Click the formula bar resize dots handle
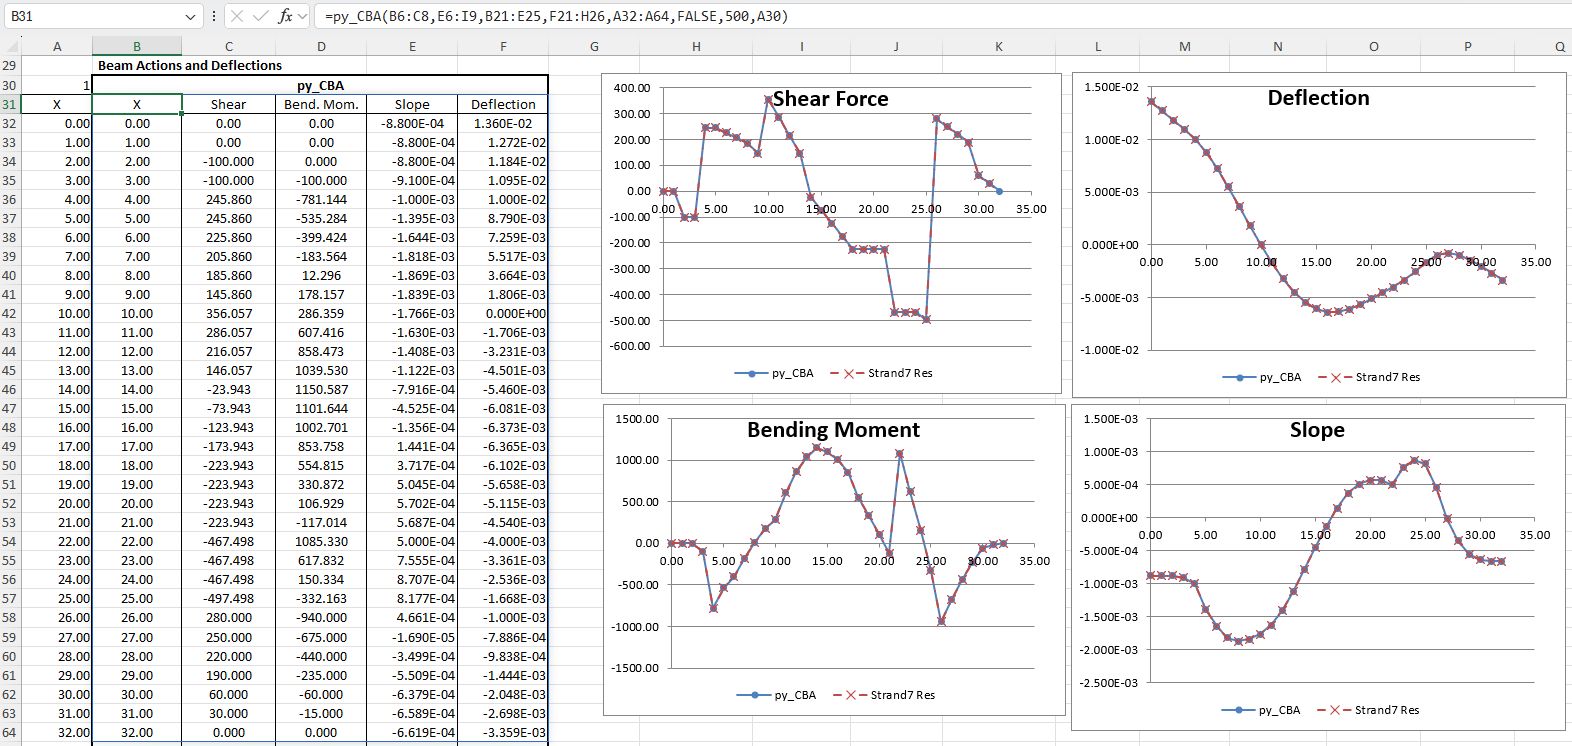This screenshot has width=1572, height=746. click(x=214, y=16)
